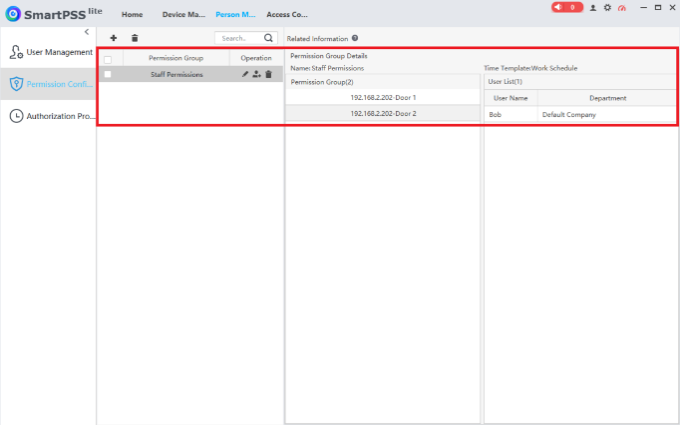The width and height of the screenshot is (680, 425).
Task: Click the Time Template: Work Schedule label
Action: (x=530, y=68)
